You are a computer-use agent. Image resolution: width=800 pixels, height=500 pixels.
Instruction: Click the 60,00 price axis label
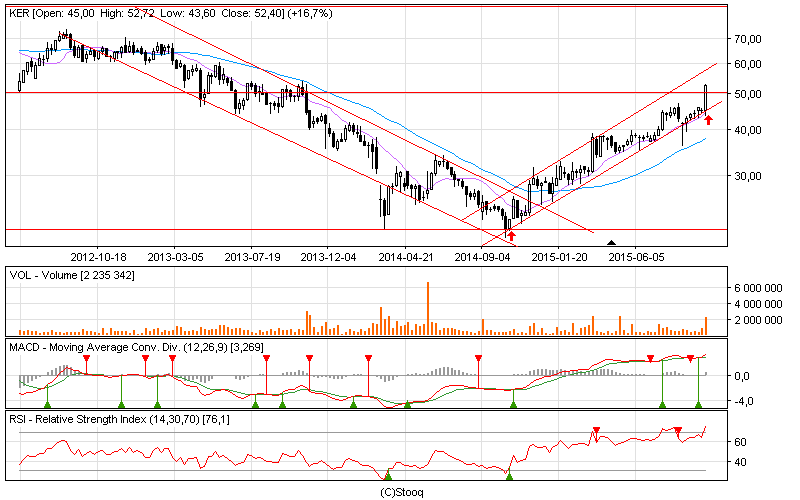748,64
